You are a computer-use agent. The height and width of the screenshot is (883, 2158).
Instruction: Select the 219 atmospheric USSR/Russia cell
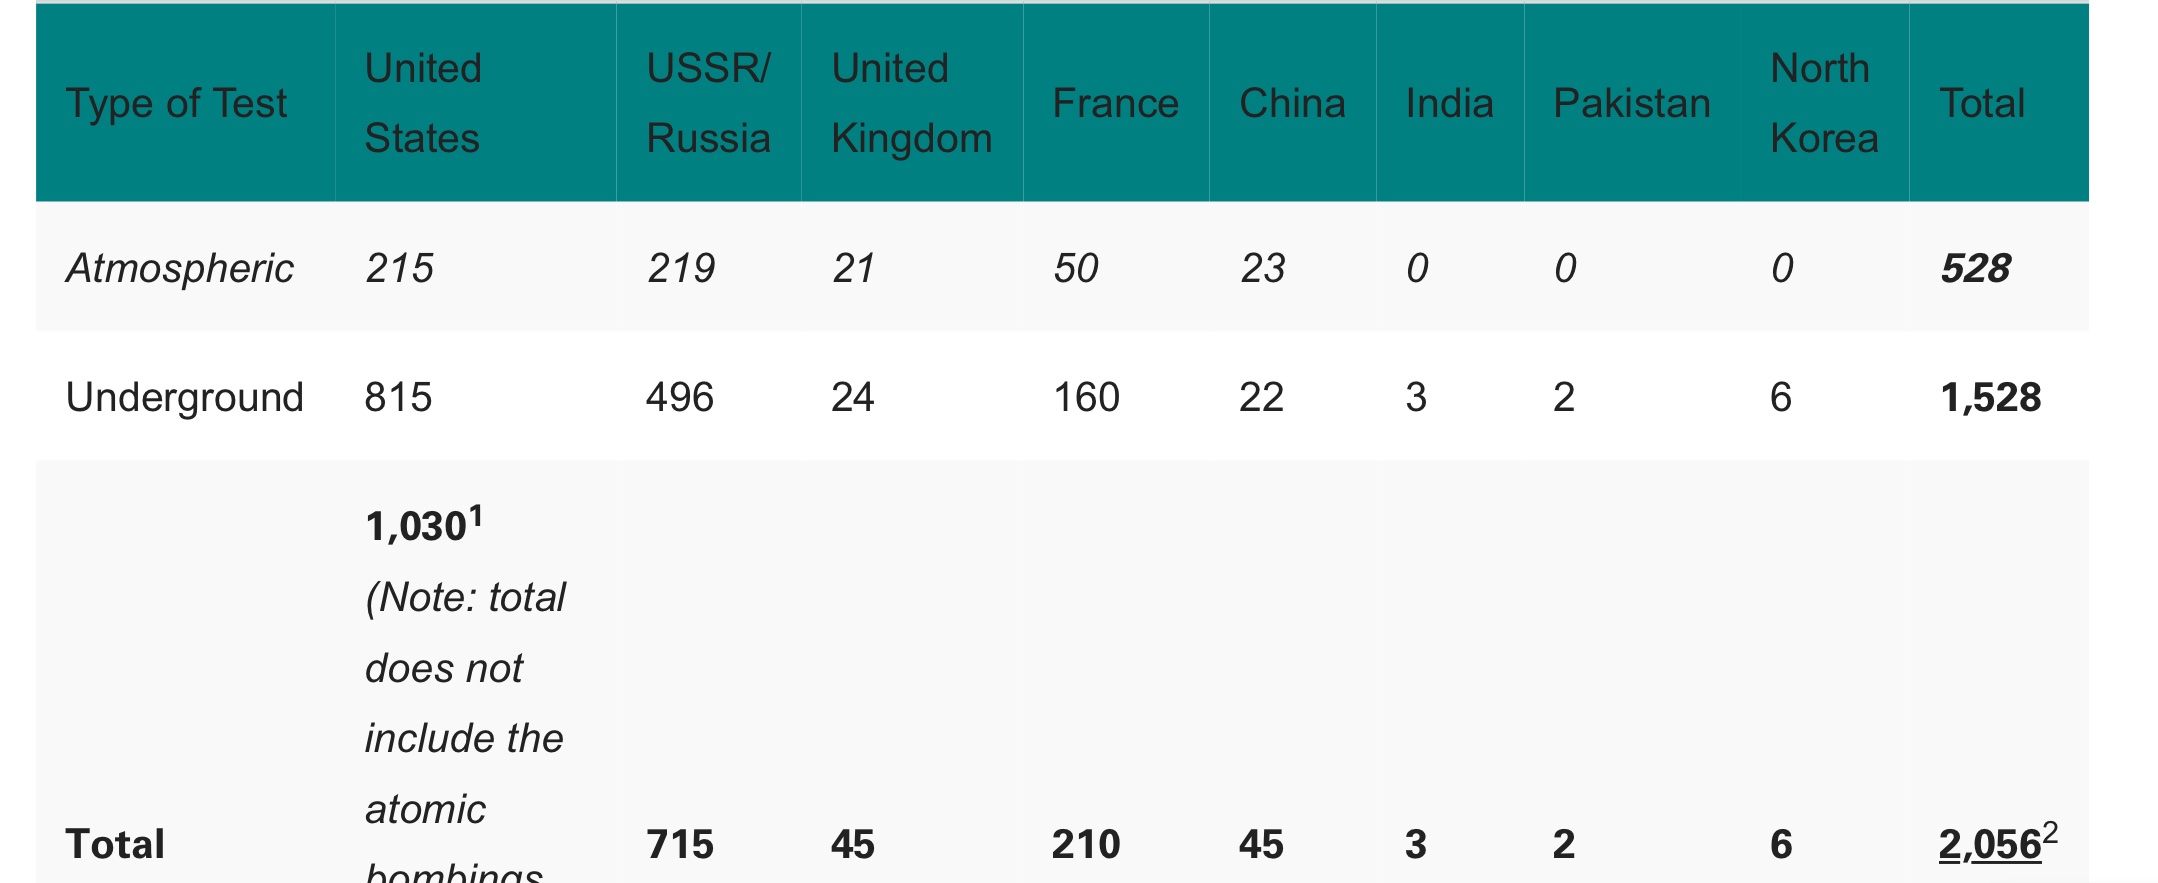[x=681, y=268]
